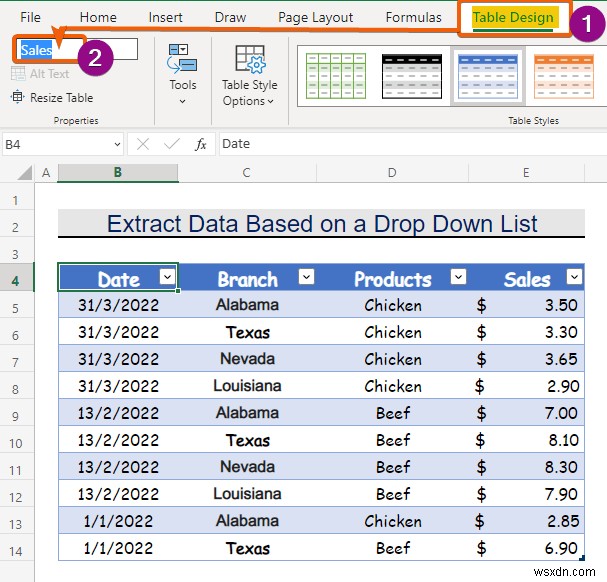Switch to the Formulas tab
The height and width of the screenshot is (582, 607).
pos(413,17)
